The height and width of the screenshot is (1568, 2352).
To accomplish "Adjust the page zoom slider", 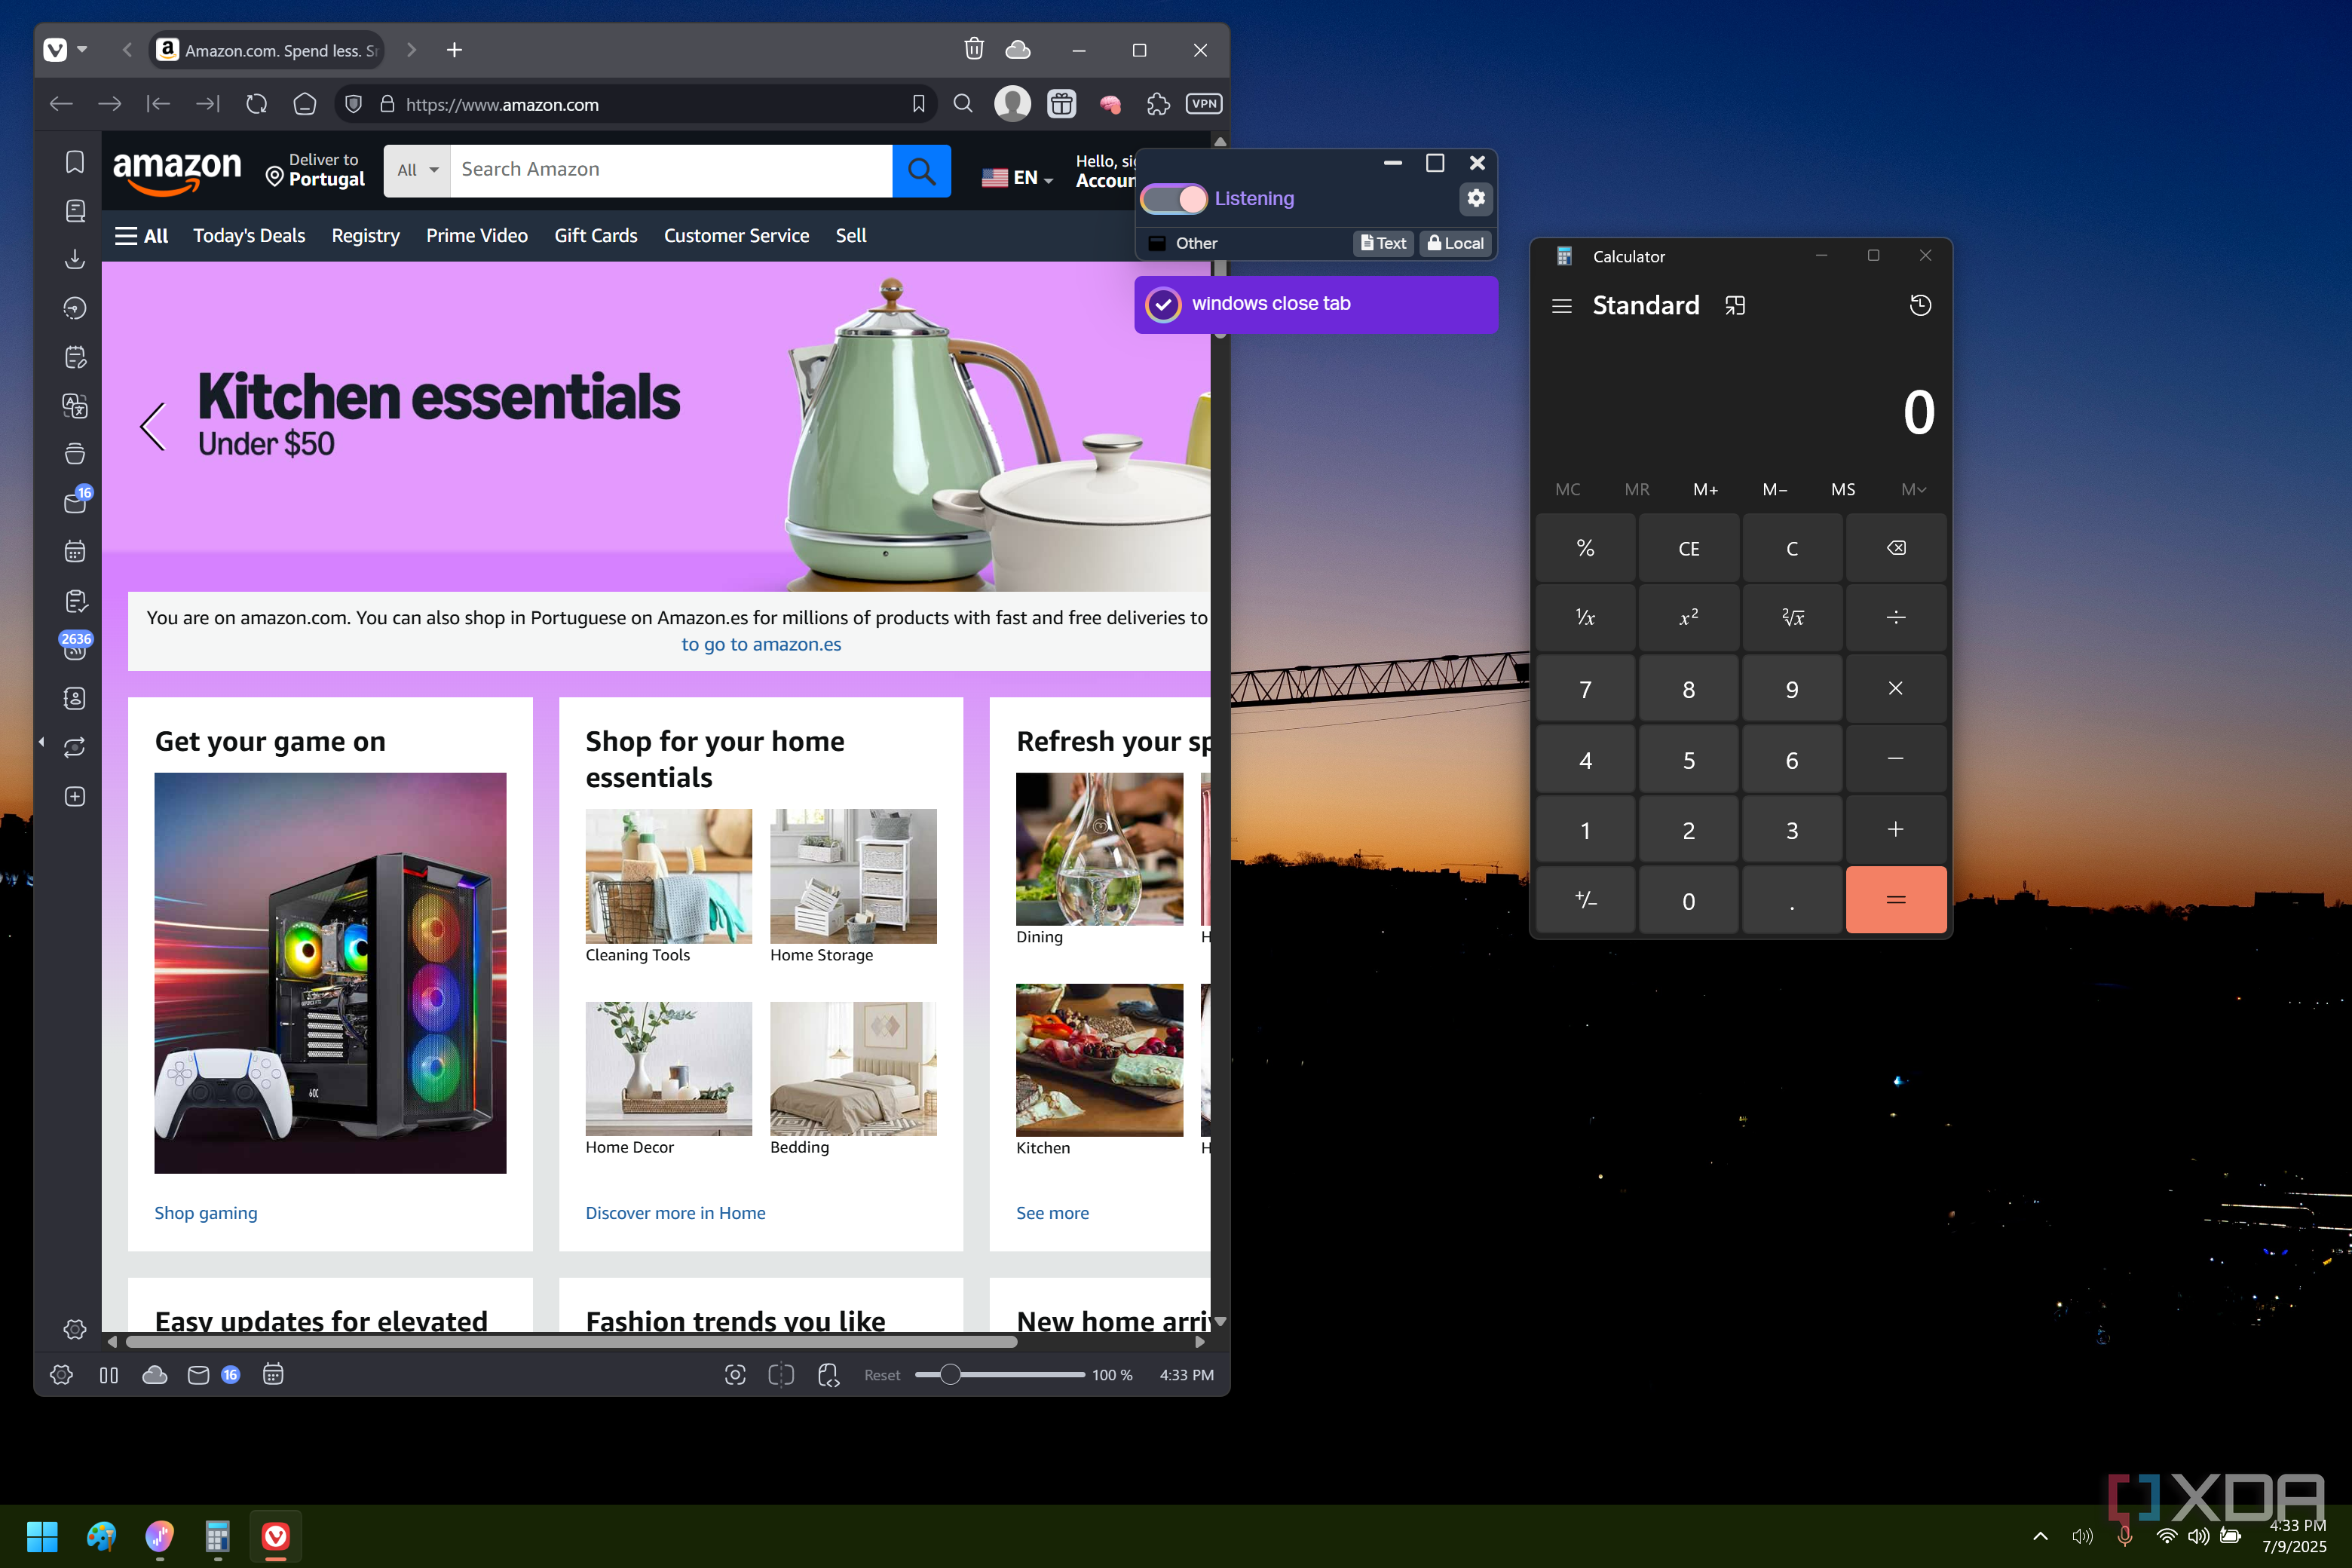I will (999, 1375).
